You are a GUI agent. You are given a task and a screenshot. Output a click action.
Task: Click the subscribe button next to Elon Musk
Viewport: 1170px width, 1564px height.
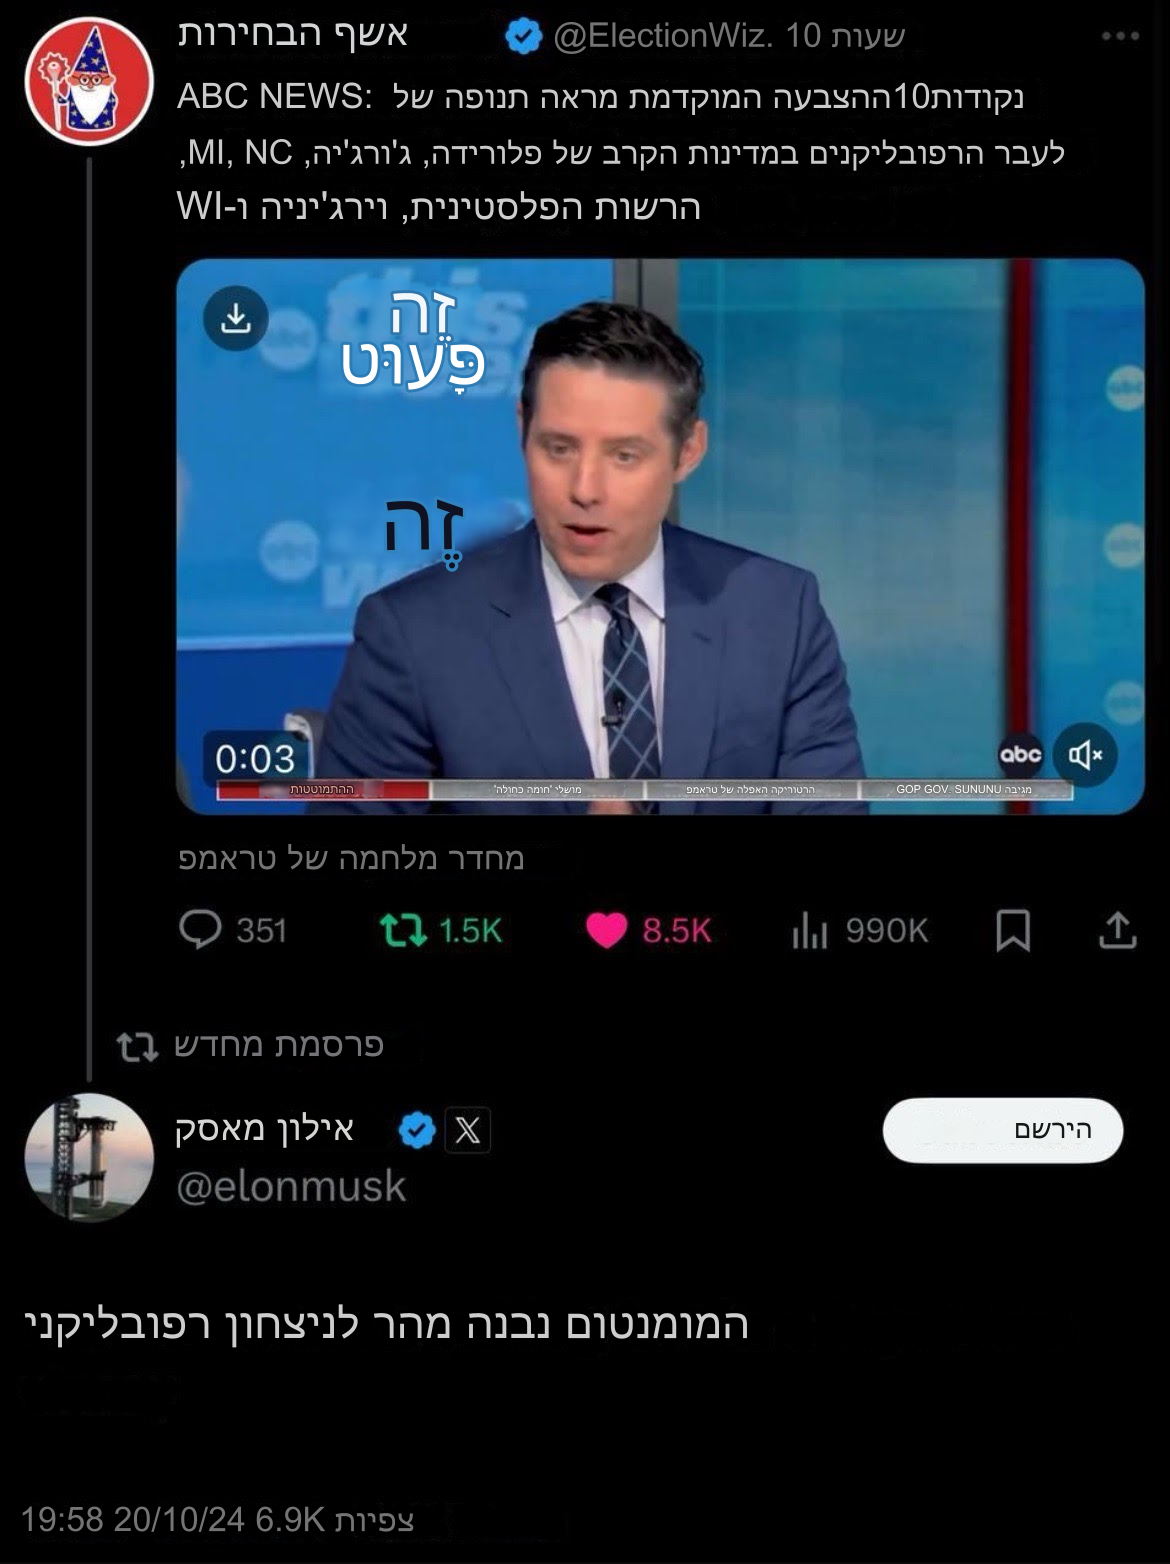[1003, 1130]
